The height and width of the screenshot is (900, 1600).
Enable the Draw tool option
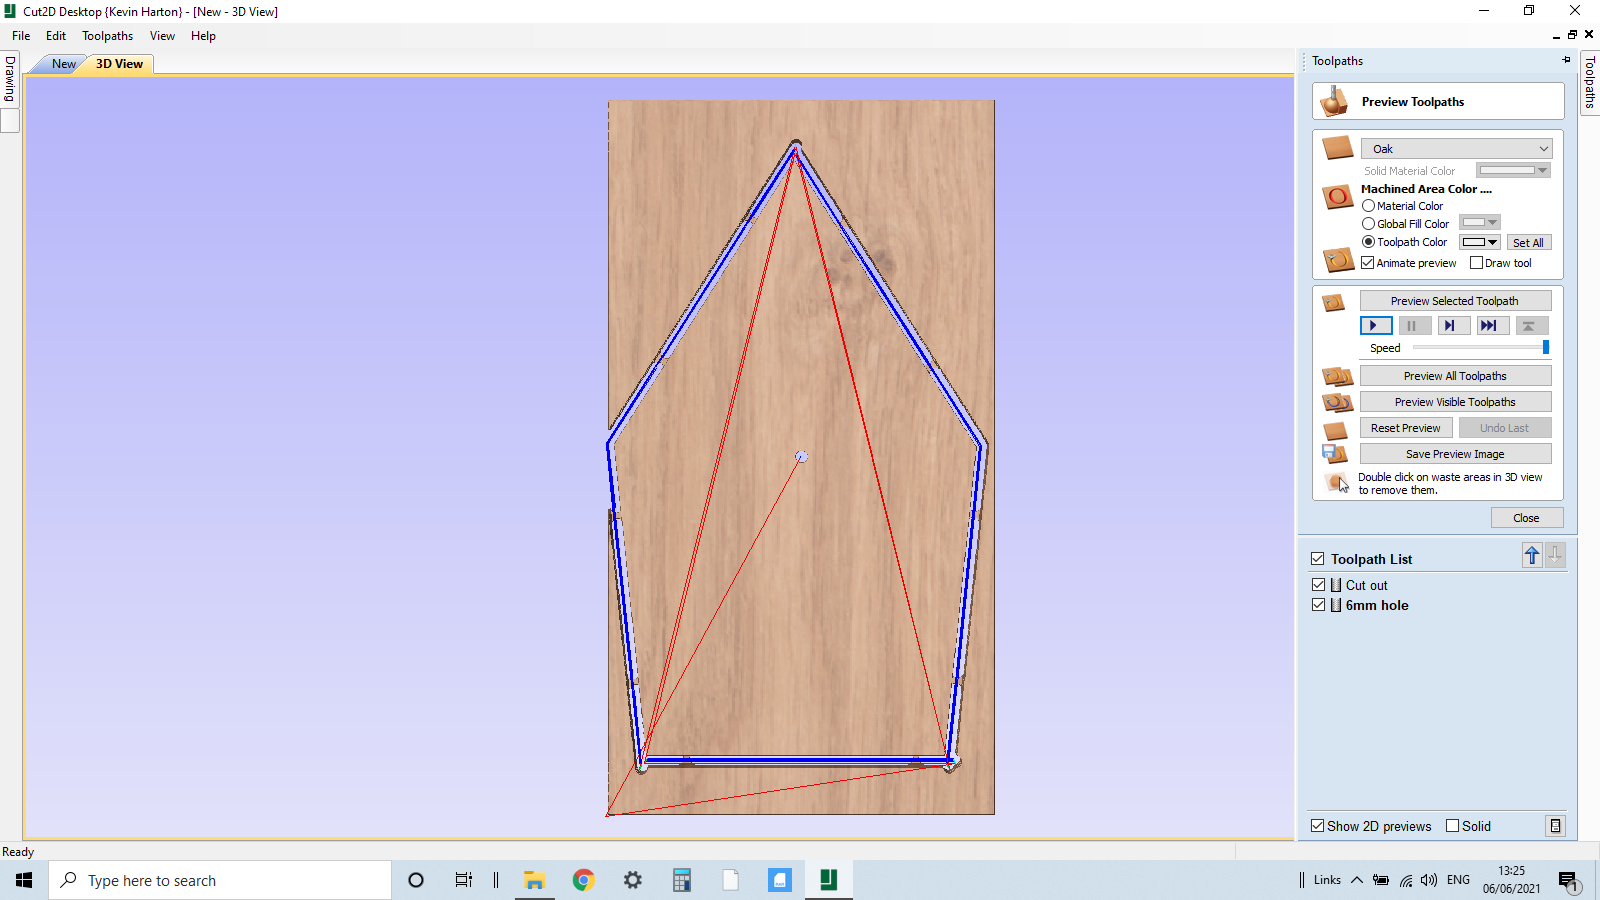pyautogui.click(x=1476, y=262)
